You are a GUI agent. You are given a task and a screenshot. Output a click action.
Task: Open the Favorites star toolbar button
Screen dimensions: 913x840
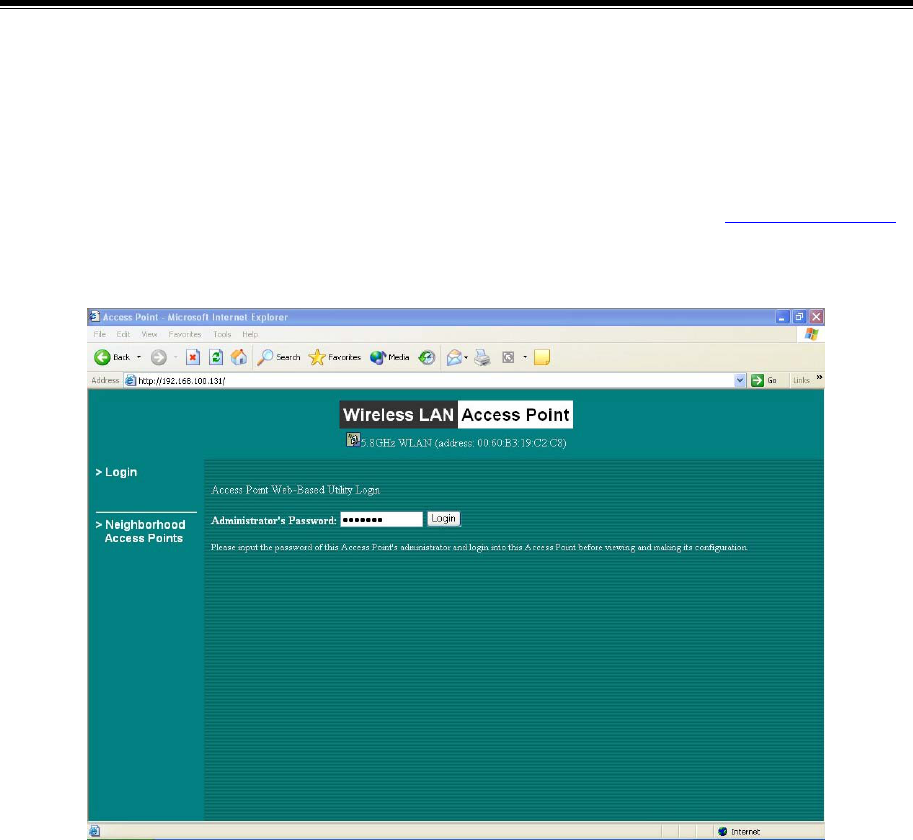click(x=335, y=357)
